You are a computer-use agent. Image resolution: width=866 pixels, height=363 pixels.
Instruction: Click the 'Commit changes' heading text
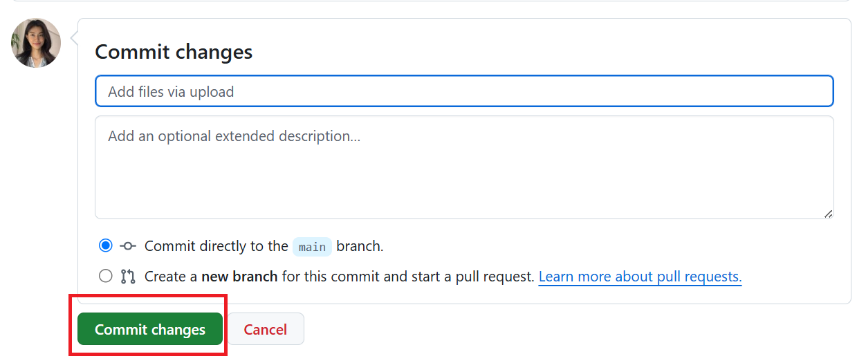tap(173, 52)
